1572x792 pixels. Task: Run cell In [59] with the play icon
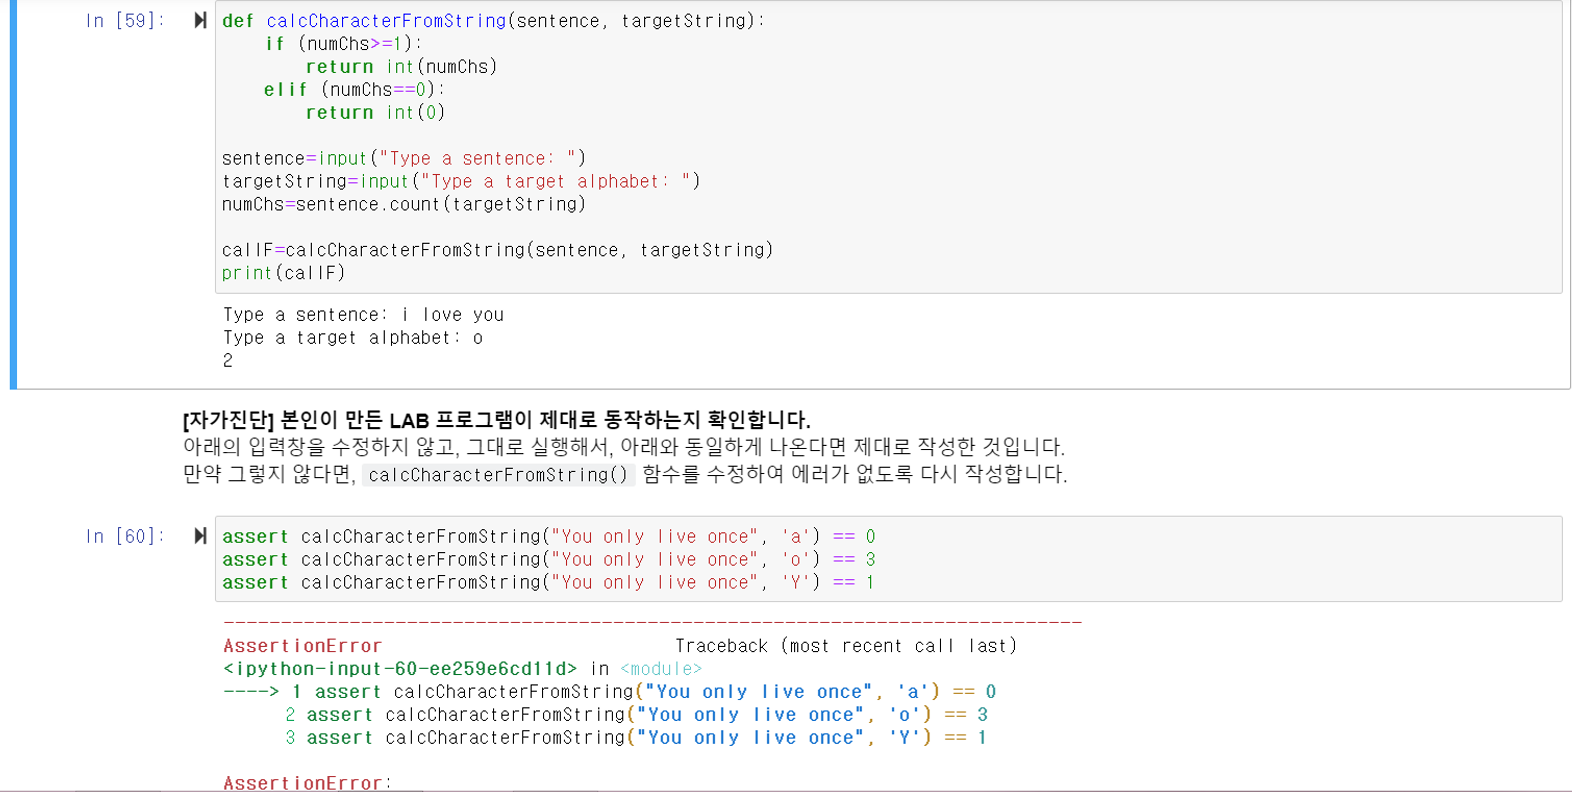click(x=200, y=20)
